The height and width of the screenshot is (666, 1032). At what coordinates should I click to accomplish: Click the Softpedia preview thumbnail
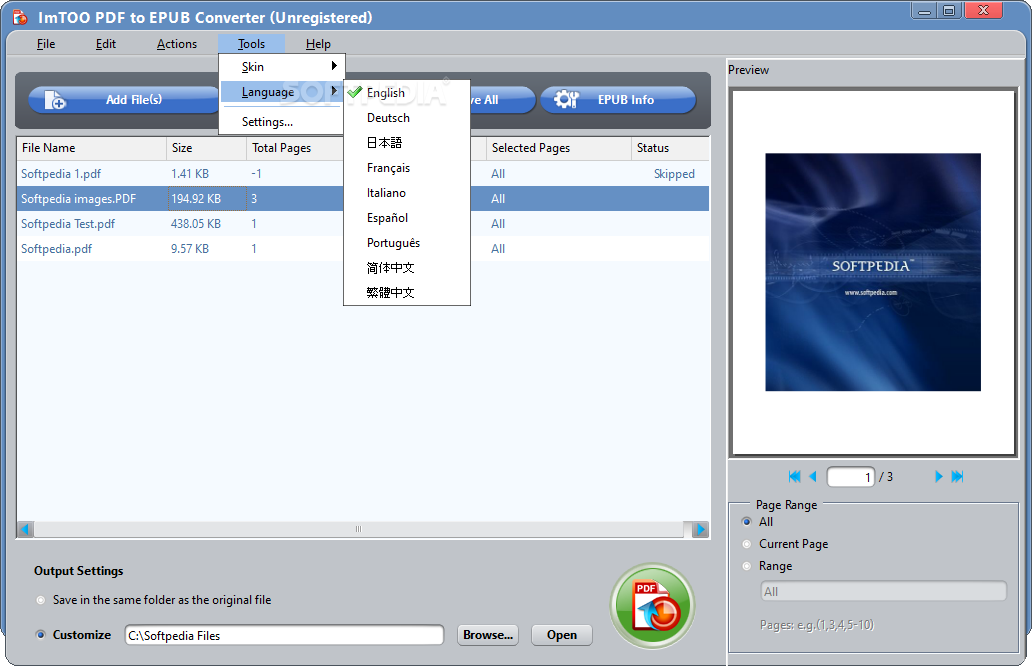point(873,272)
